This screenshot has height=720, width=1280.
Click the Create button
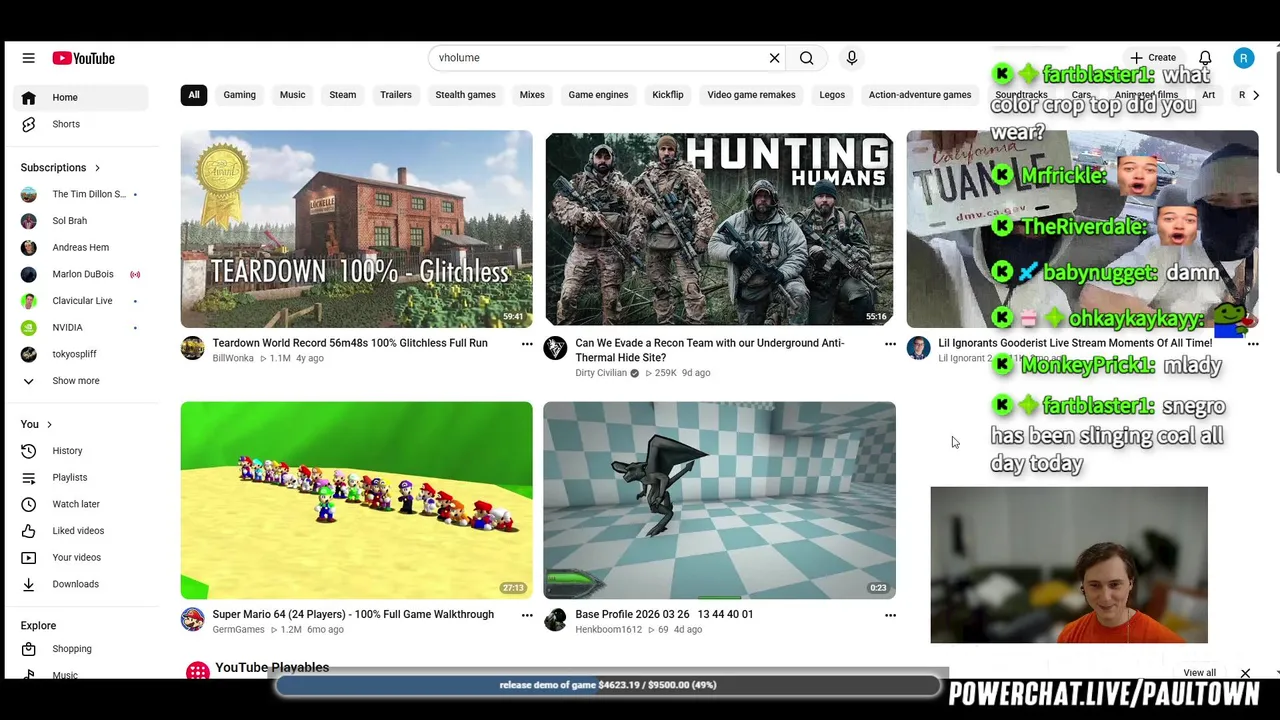(1153, 58)
